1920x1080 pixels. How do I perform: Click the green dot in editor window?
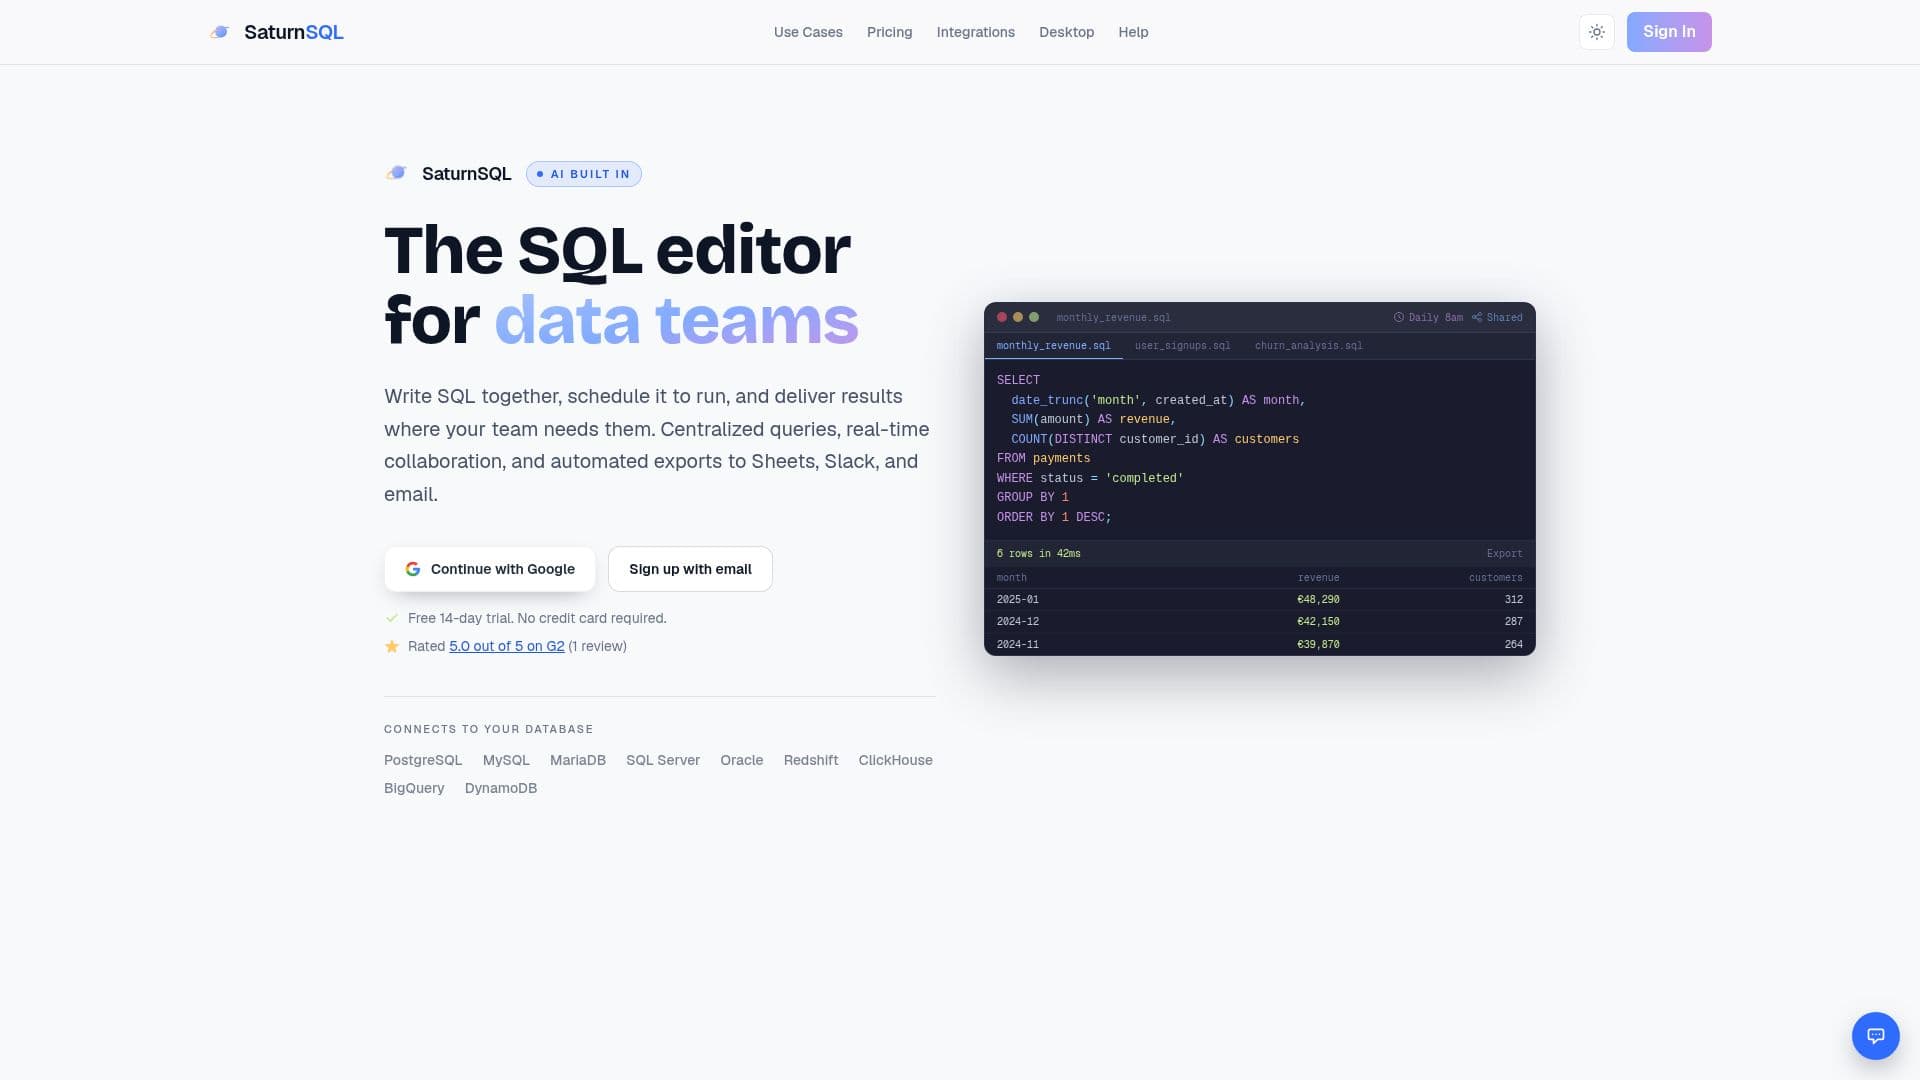[1034, 317]
